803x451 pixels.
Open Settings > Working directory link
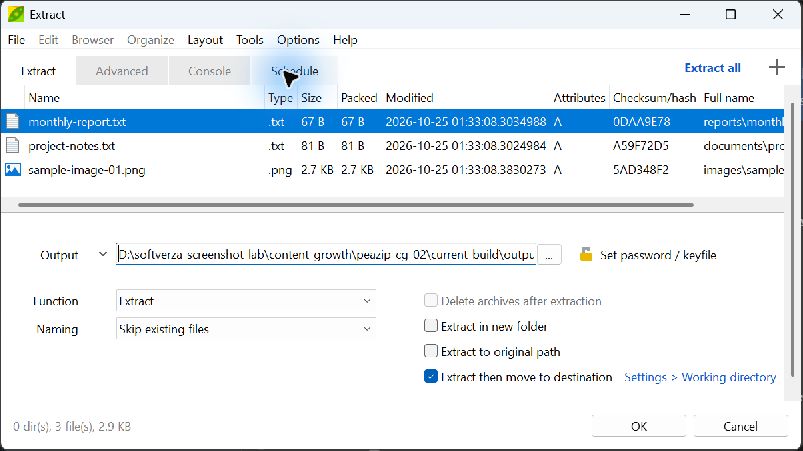tap(700, 377)
